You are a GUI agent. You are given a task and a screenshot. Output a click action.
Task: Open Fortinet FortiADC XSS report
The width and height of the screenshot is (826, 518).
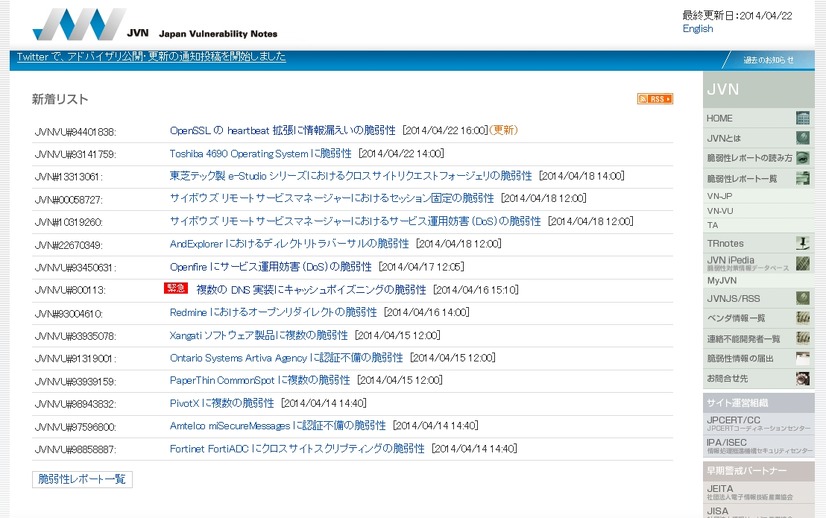point(297,448)
